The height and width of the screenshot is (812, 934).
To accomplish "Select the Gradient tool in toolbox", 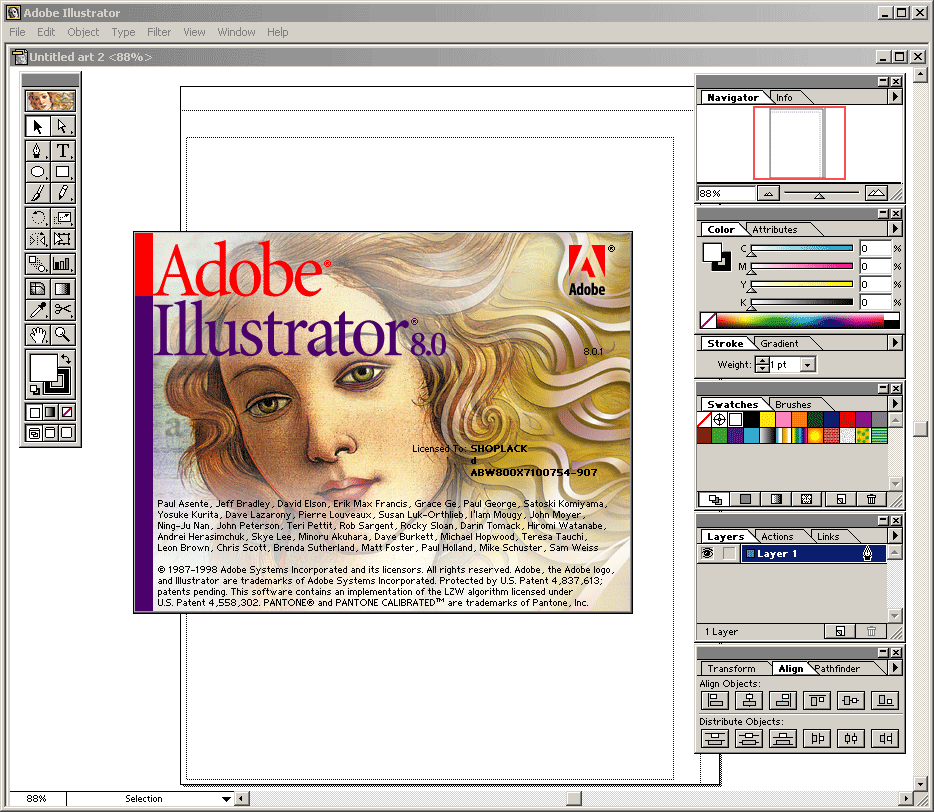I will click(63, 289).
